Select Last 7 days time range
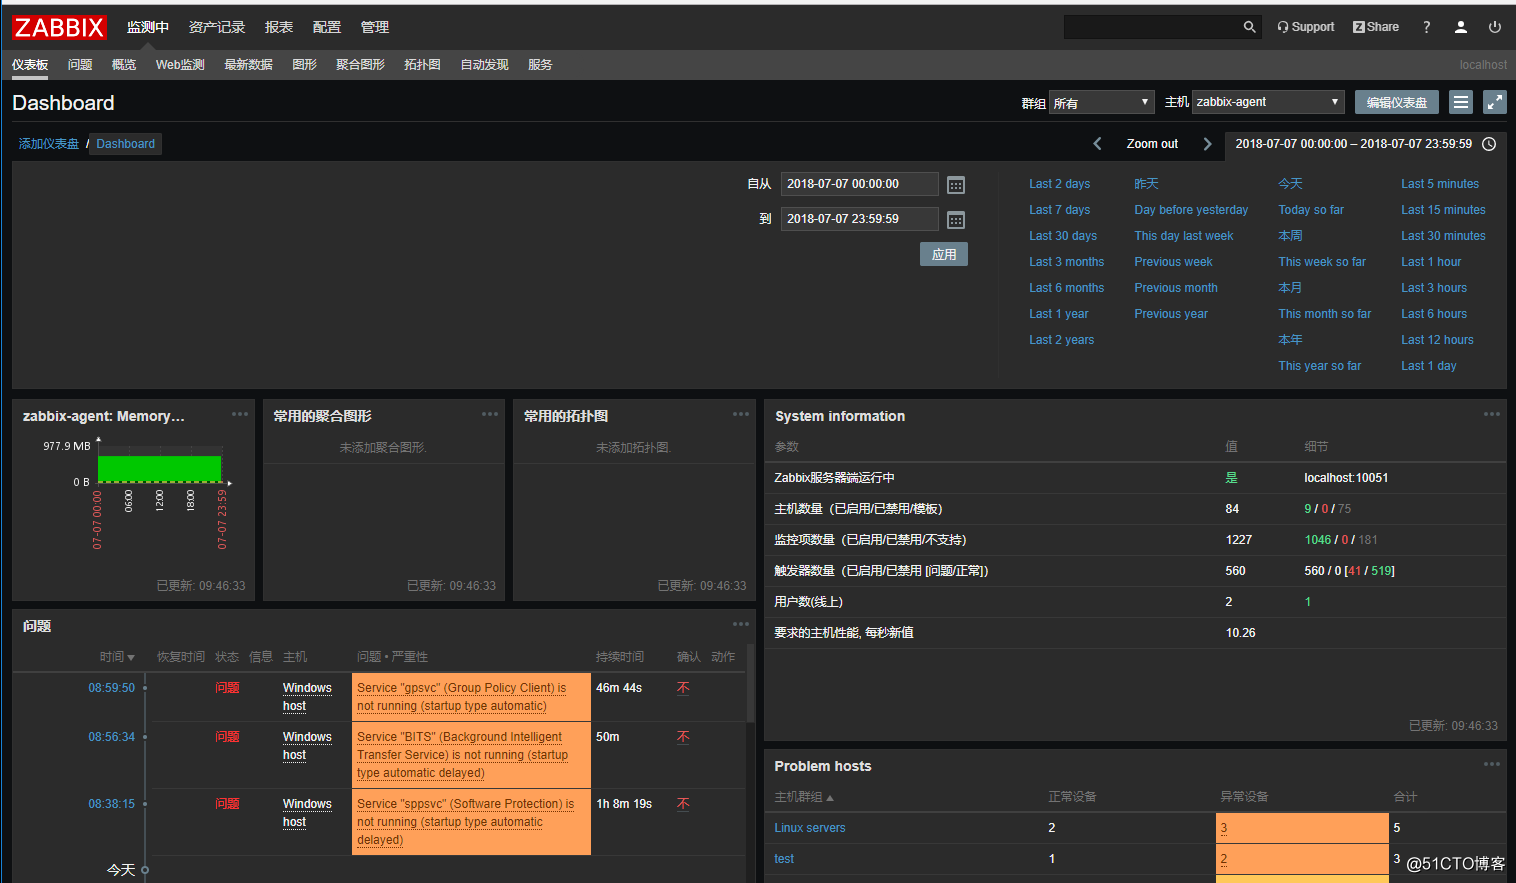Viewport: 1516px width, 883px height. pos(1059,210)
